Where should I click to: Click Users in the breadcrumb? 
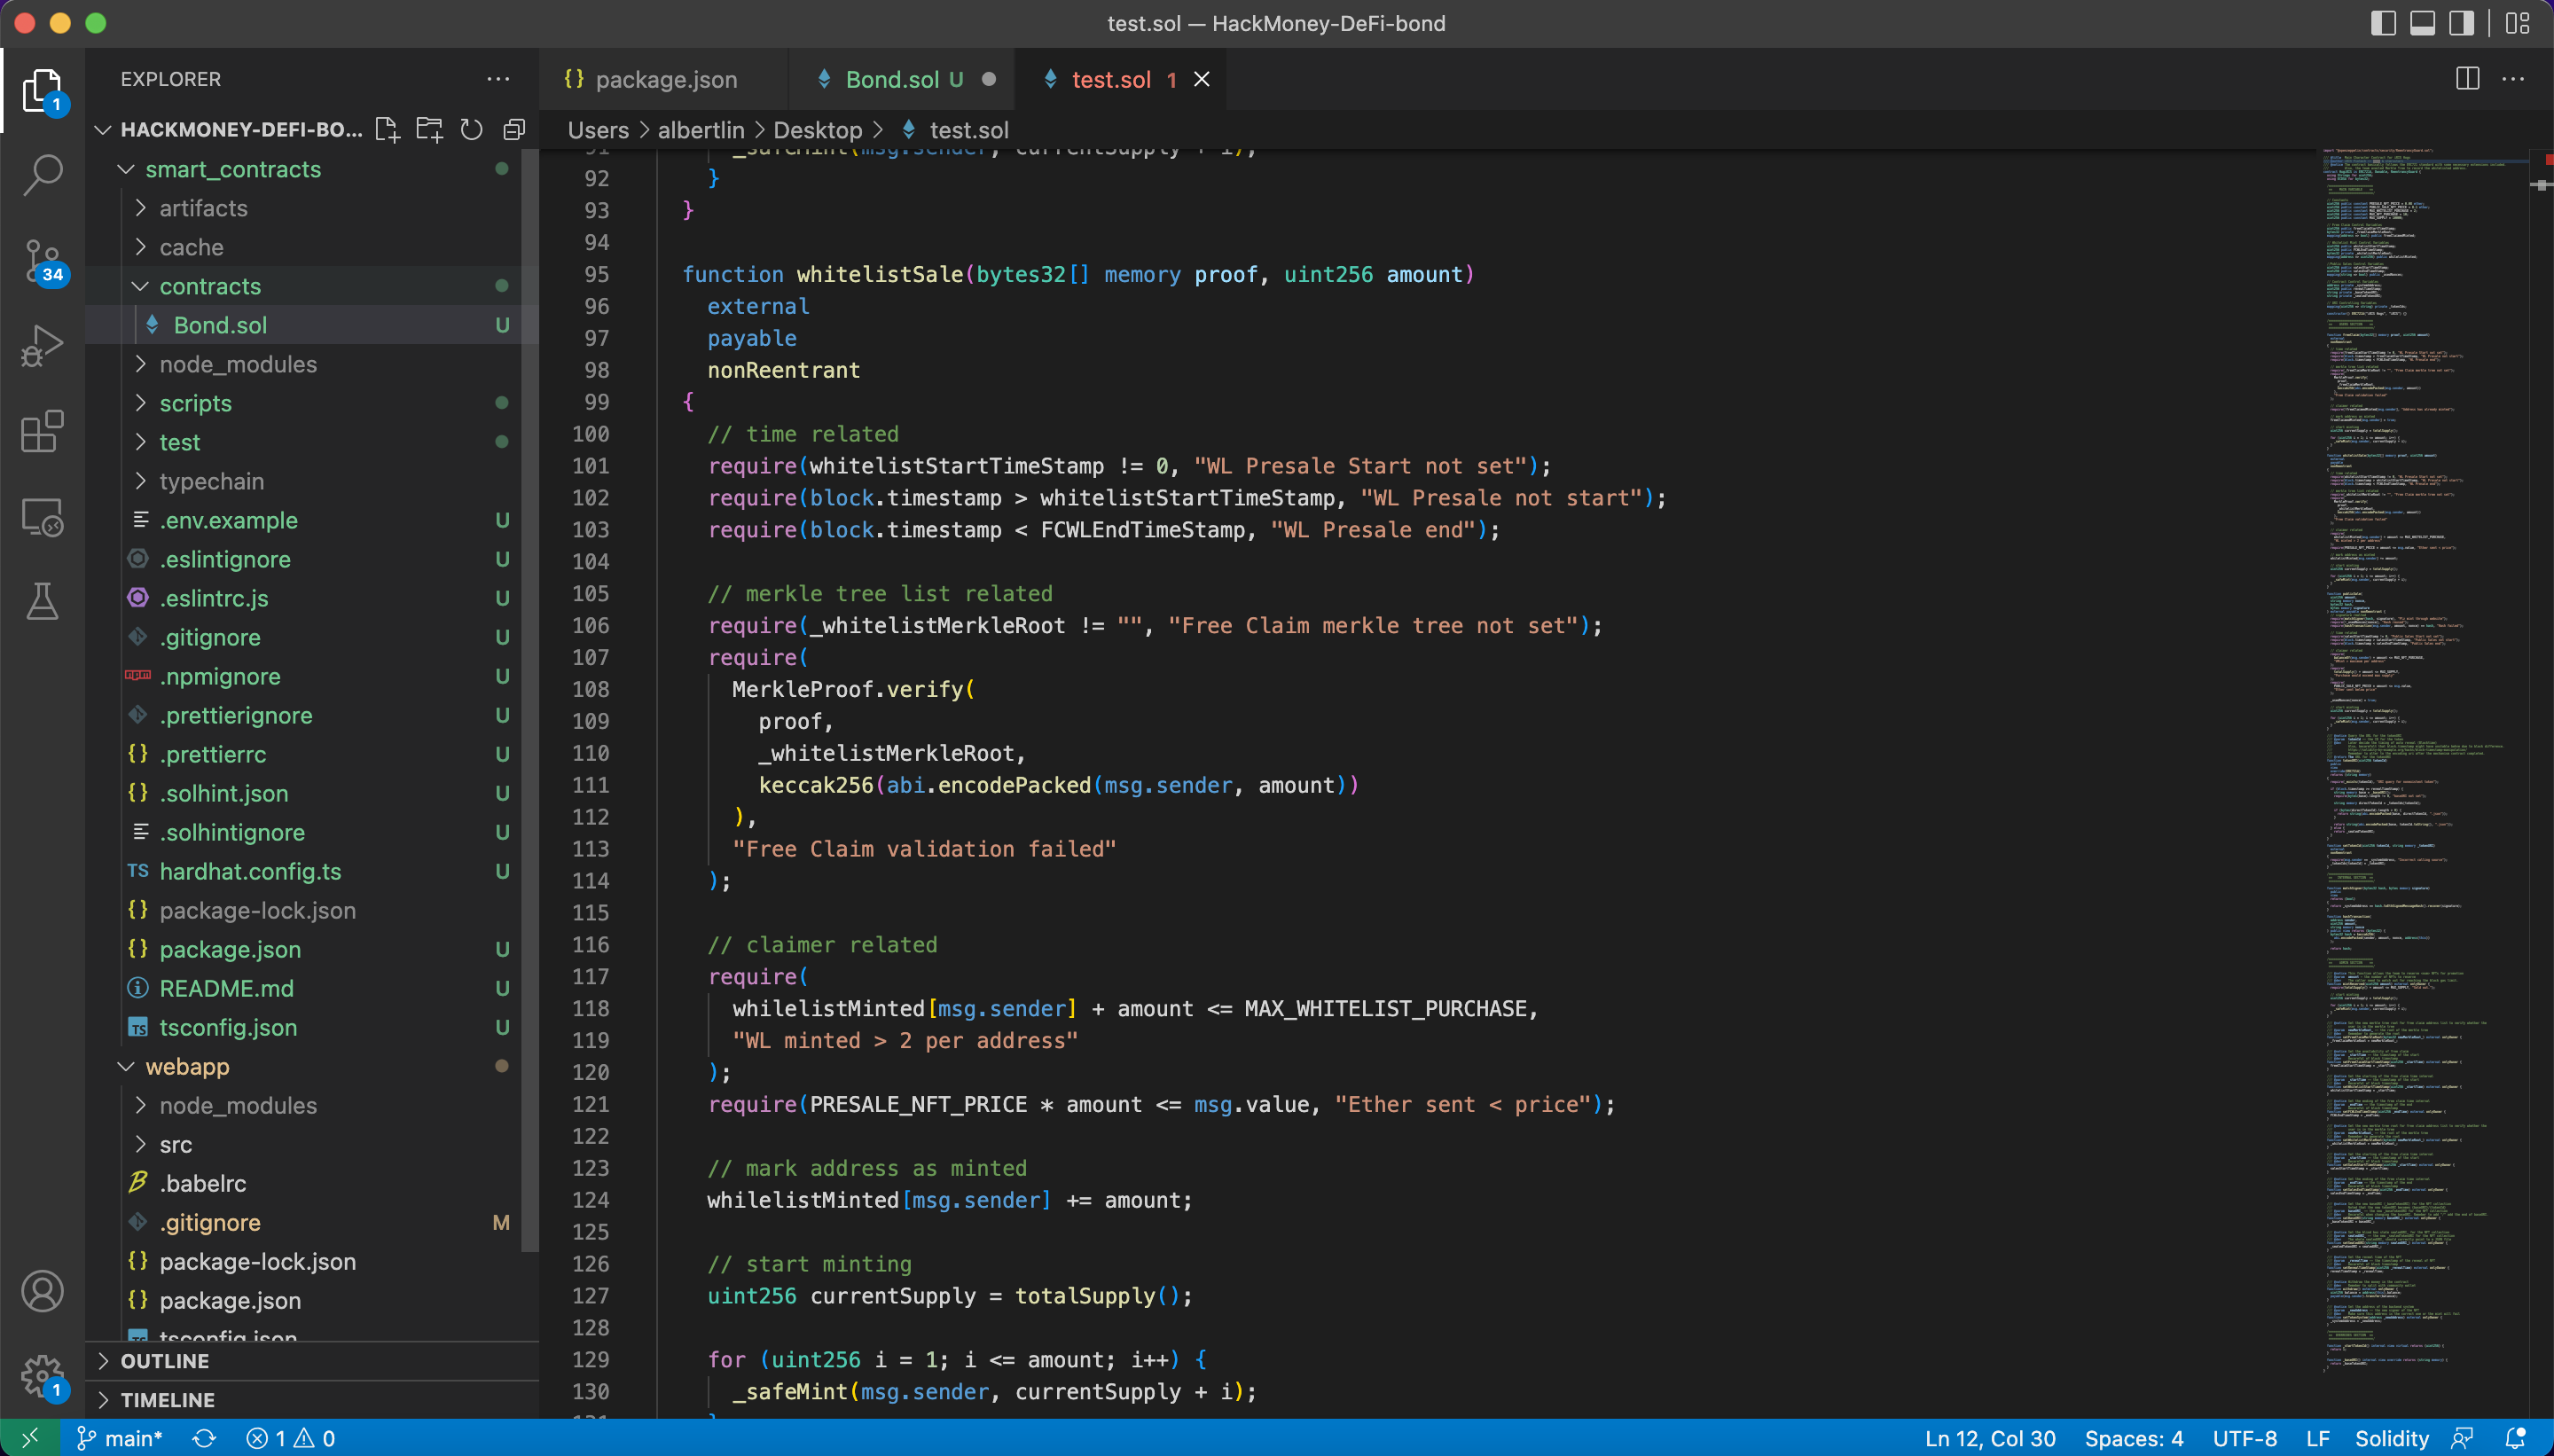click(x=598, y=130)
